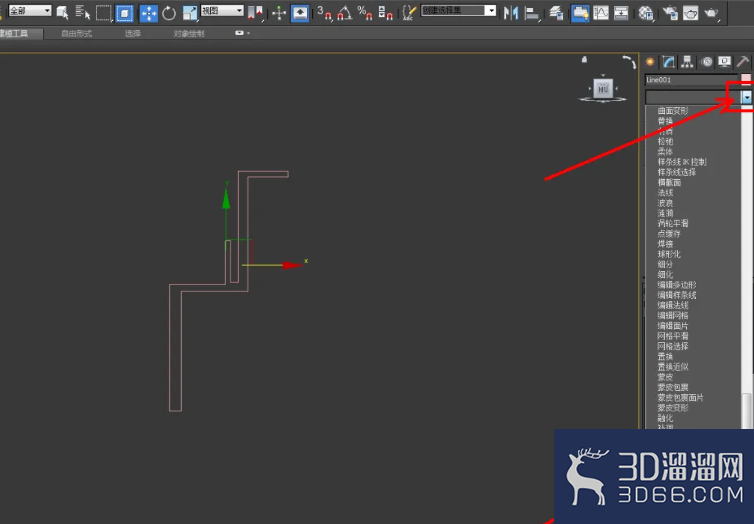
Task: Open Render Setup dialog
Action: pos(670,13)
